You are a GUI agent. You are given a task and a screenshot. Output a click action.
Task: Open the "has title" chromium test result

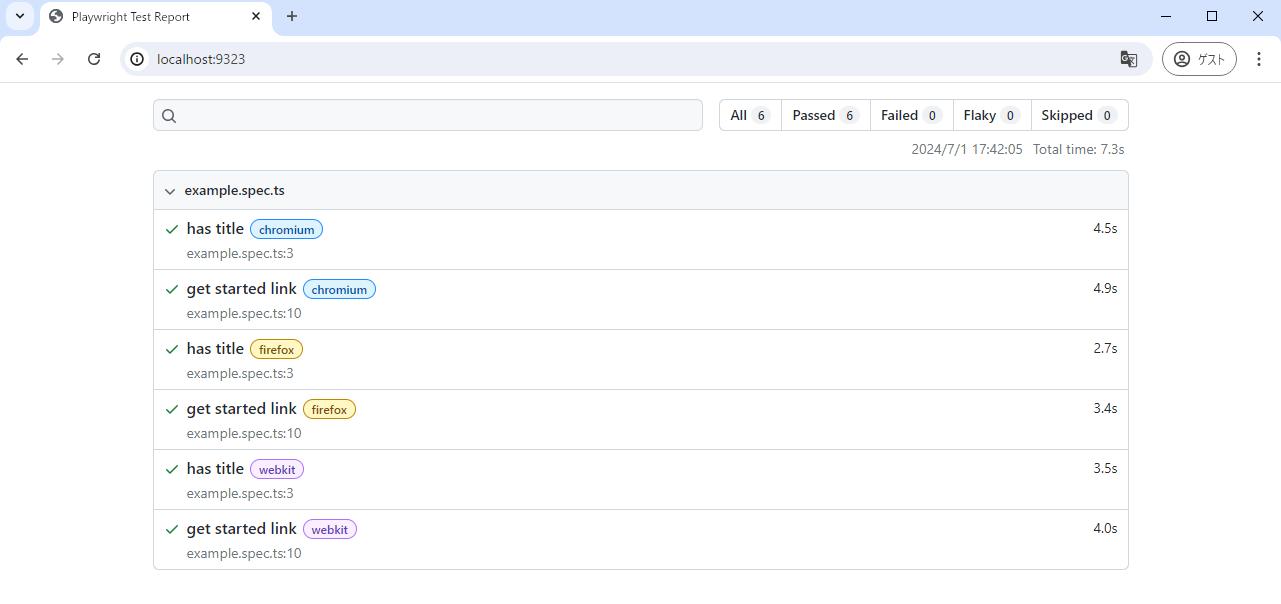coord(215,229)
